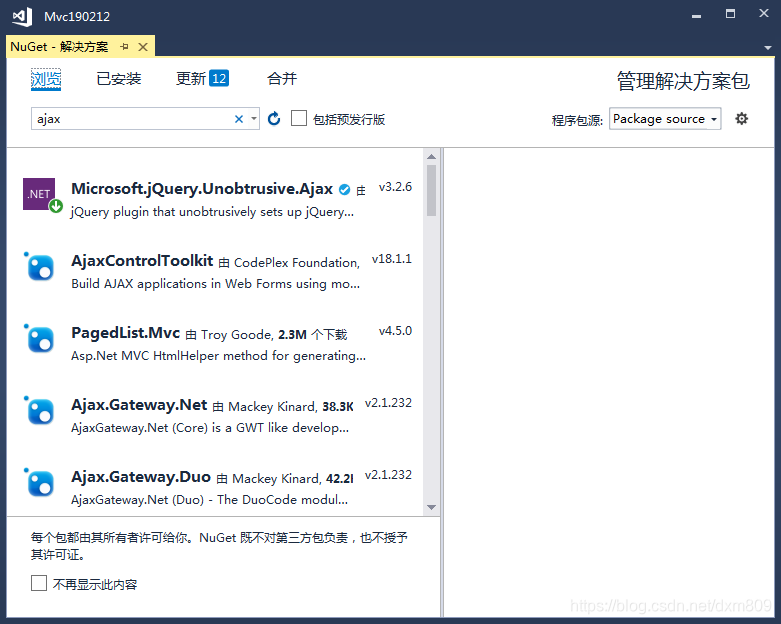781x624 pixels.
Task: Enable 包括预发行版 checkbox
Action: (299, 119)
